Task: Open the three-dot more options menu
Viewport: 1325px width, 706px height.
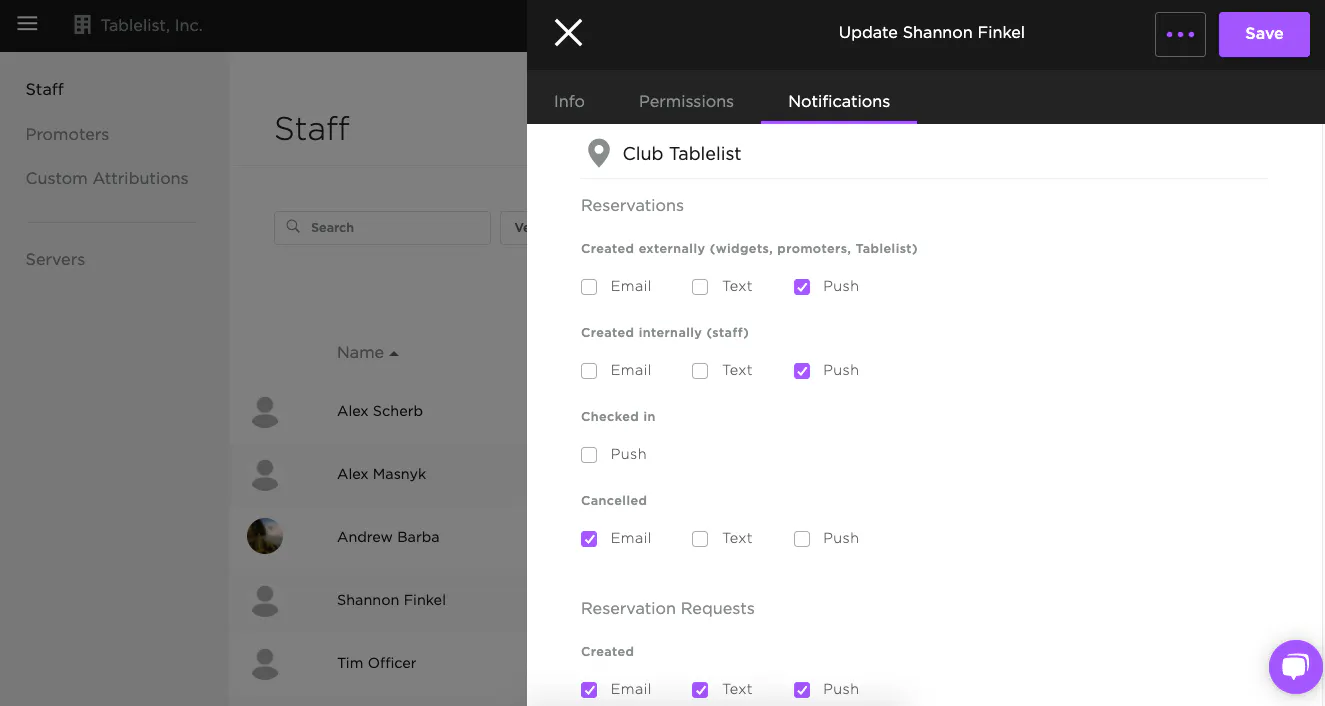Action: coord(1180,34)
